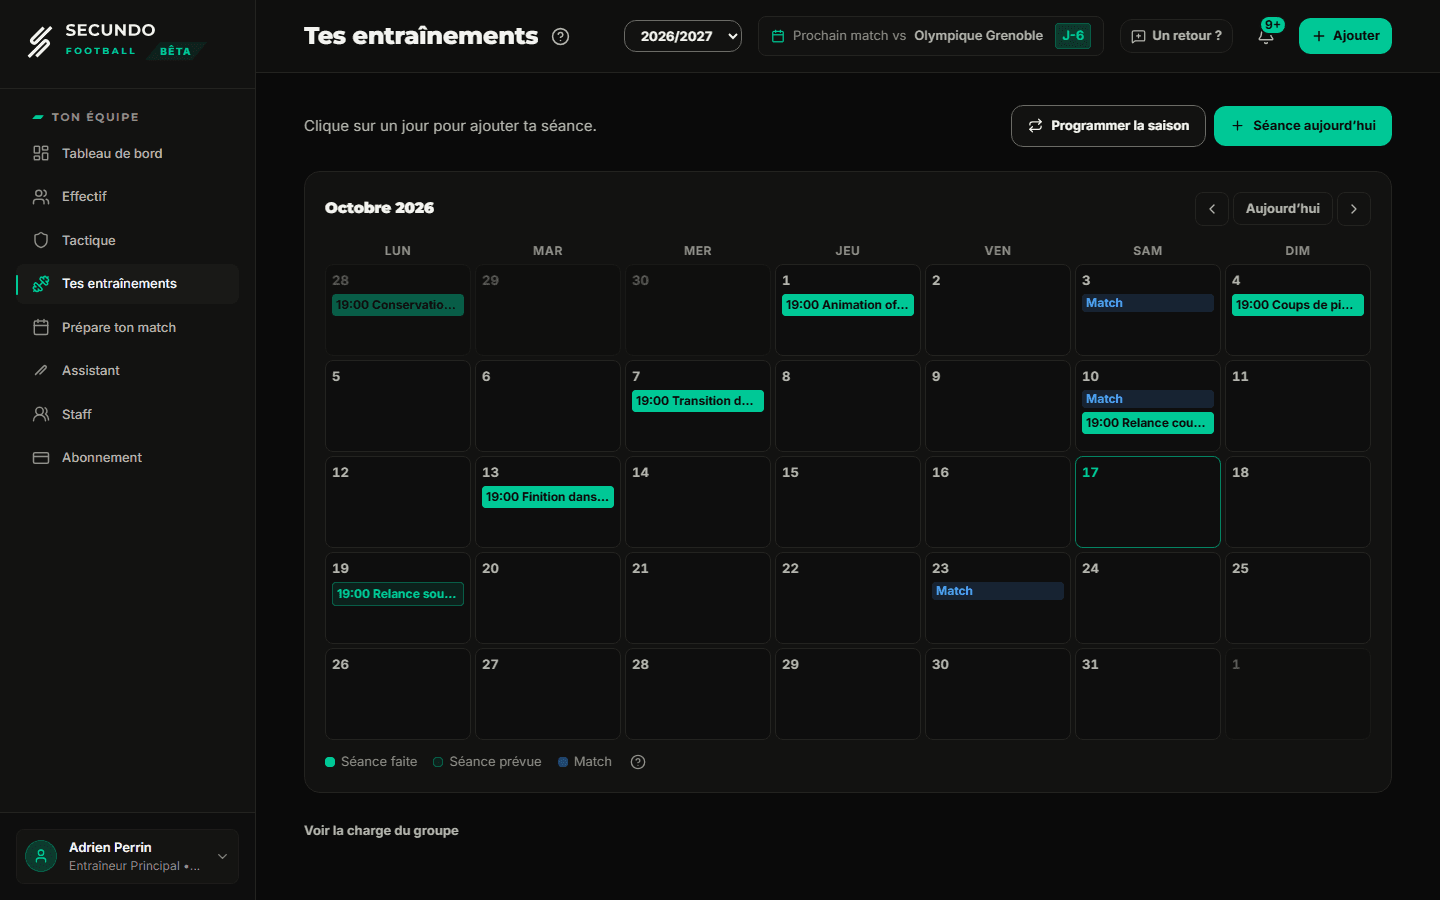The height and width of the screenshot is (900, 1440).
Task: Click the Ajouter button
Action: click(1345, 36)
